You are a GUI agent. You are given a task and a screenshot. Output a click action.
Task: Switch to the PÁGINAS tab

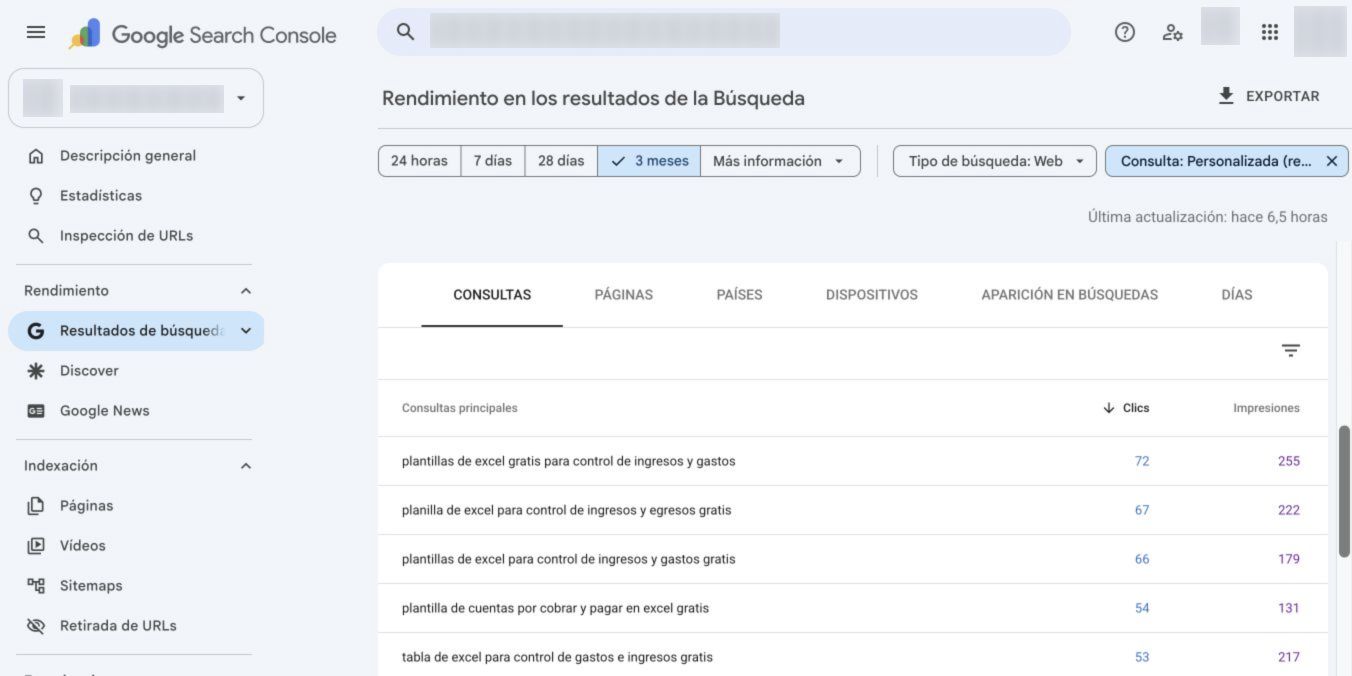[624, 295]
